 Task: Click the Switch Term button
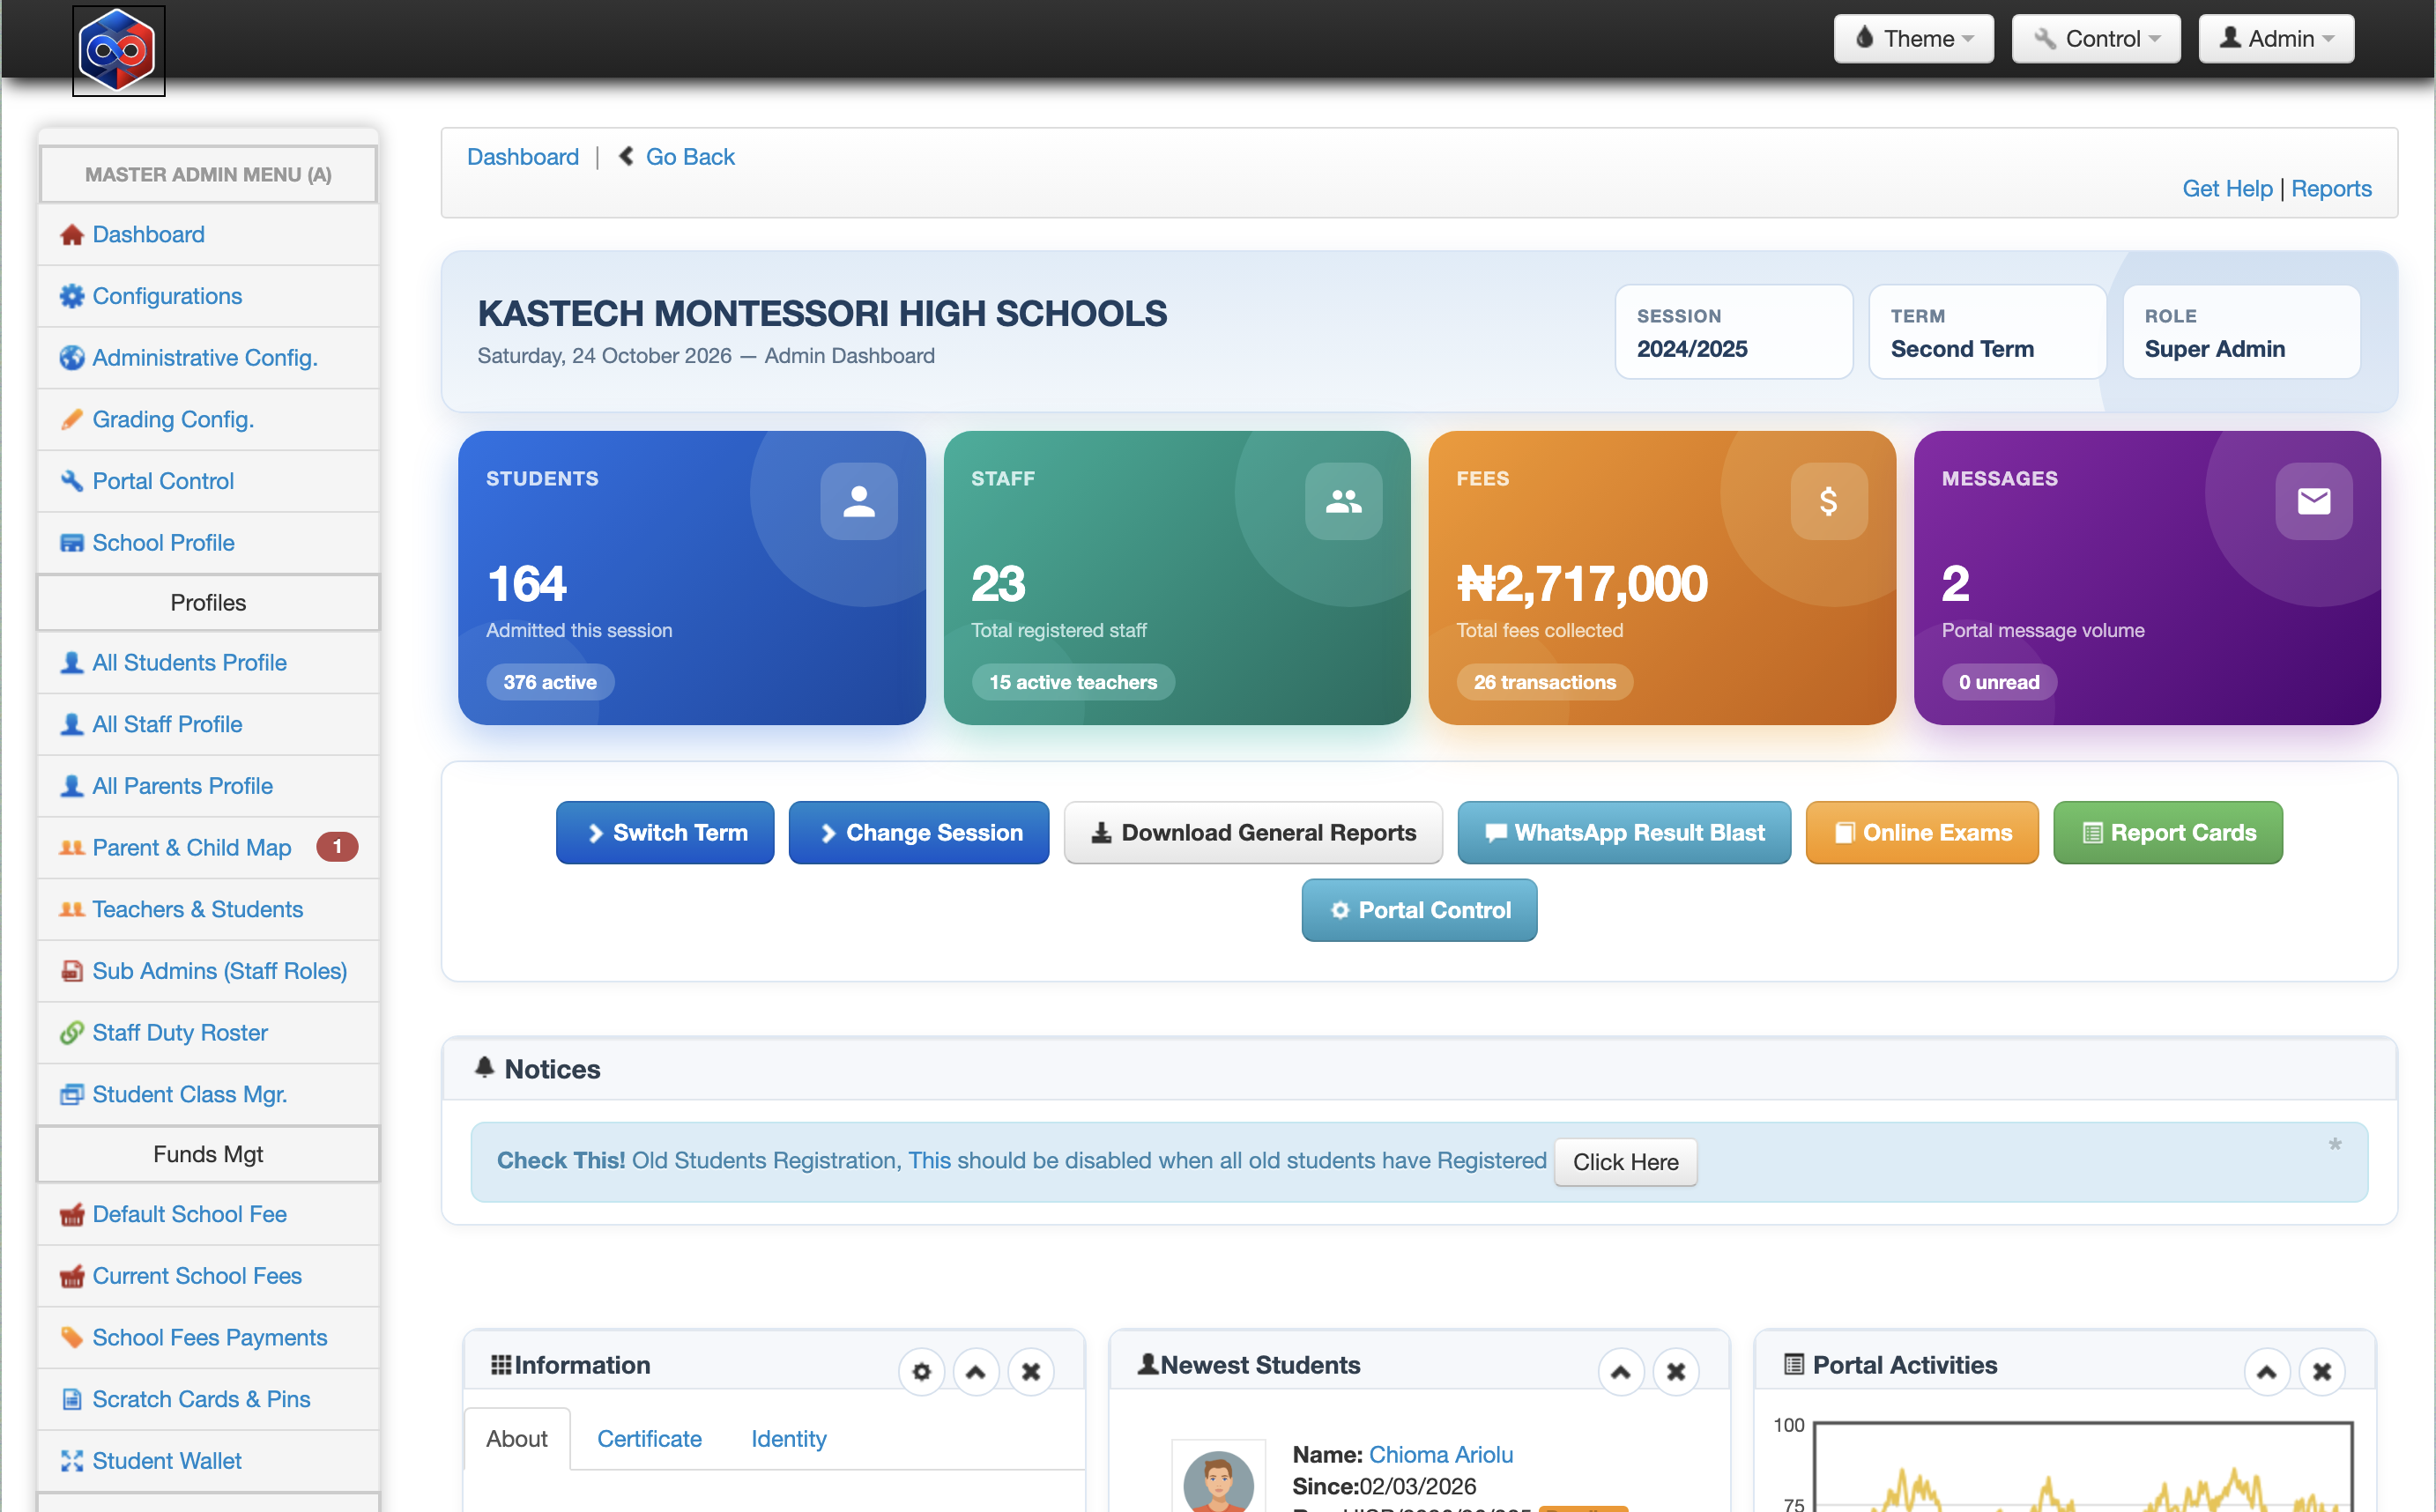point(665,833)
